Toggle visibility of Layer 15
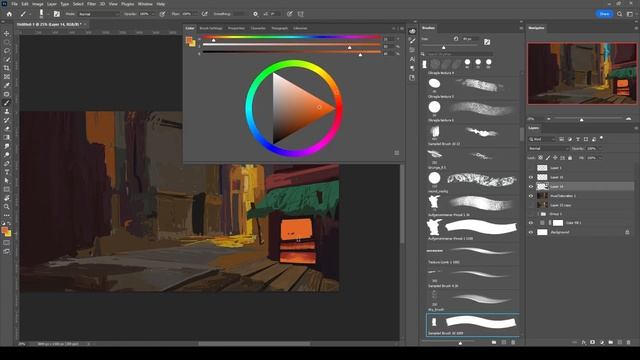Image resolution: width=640 pixels, height=360 pixels. click(x=531, y=177)
